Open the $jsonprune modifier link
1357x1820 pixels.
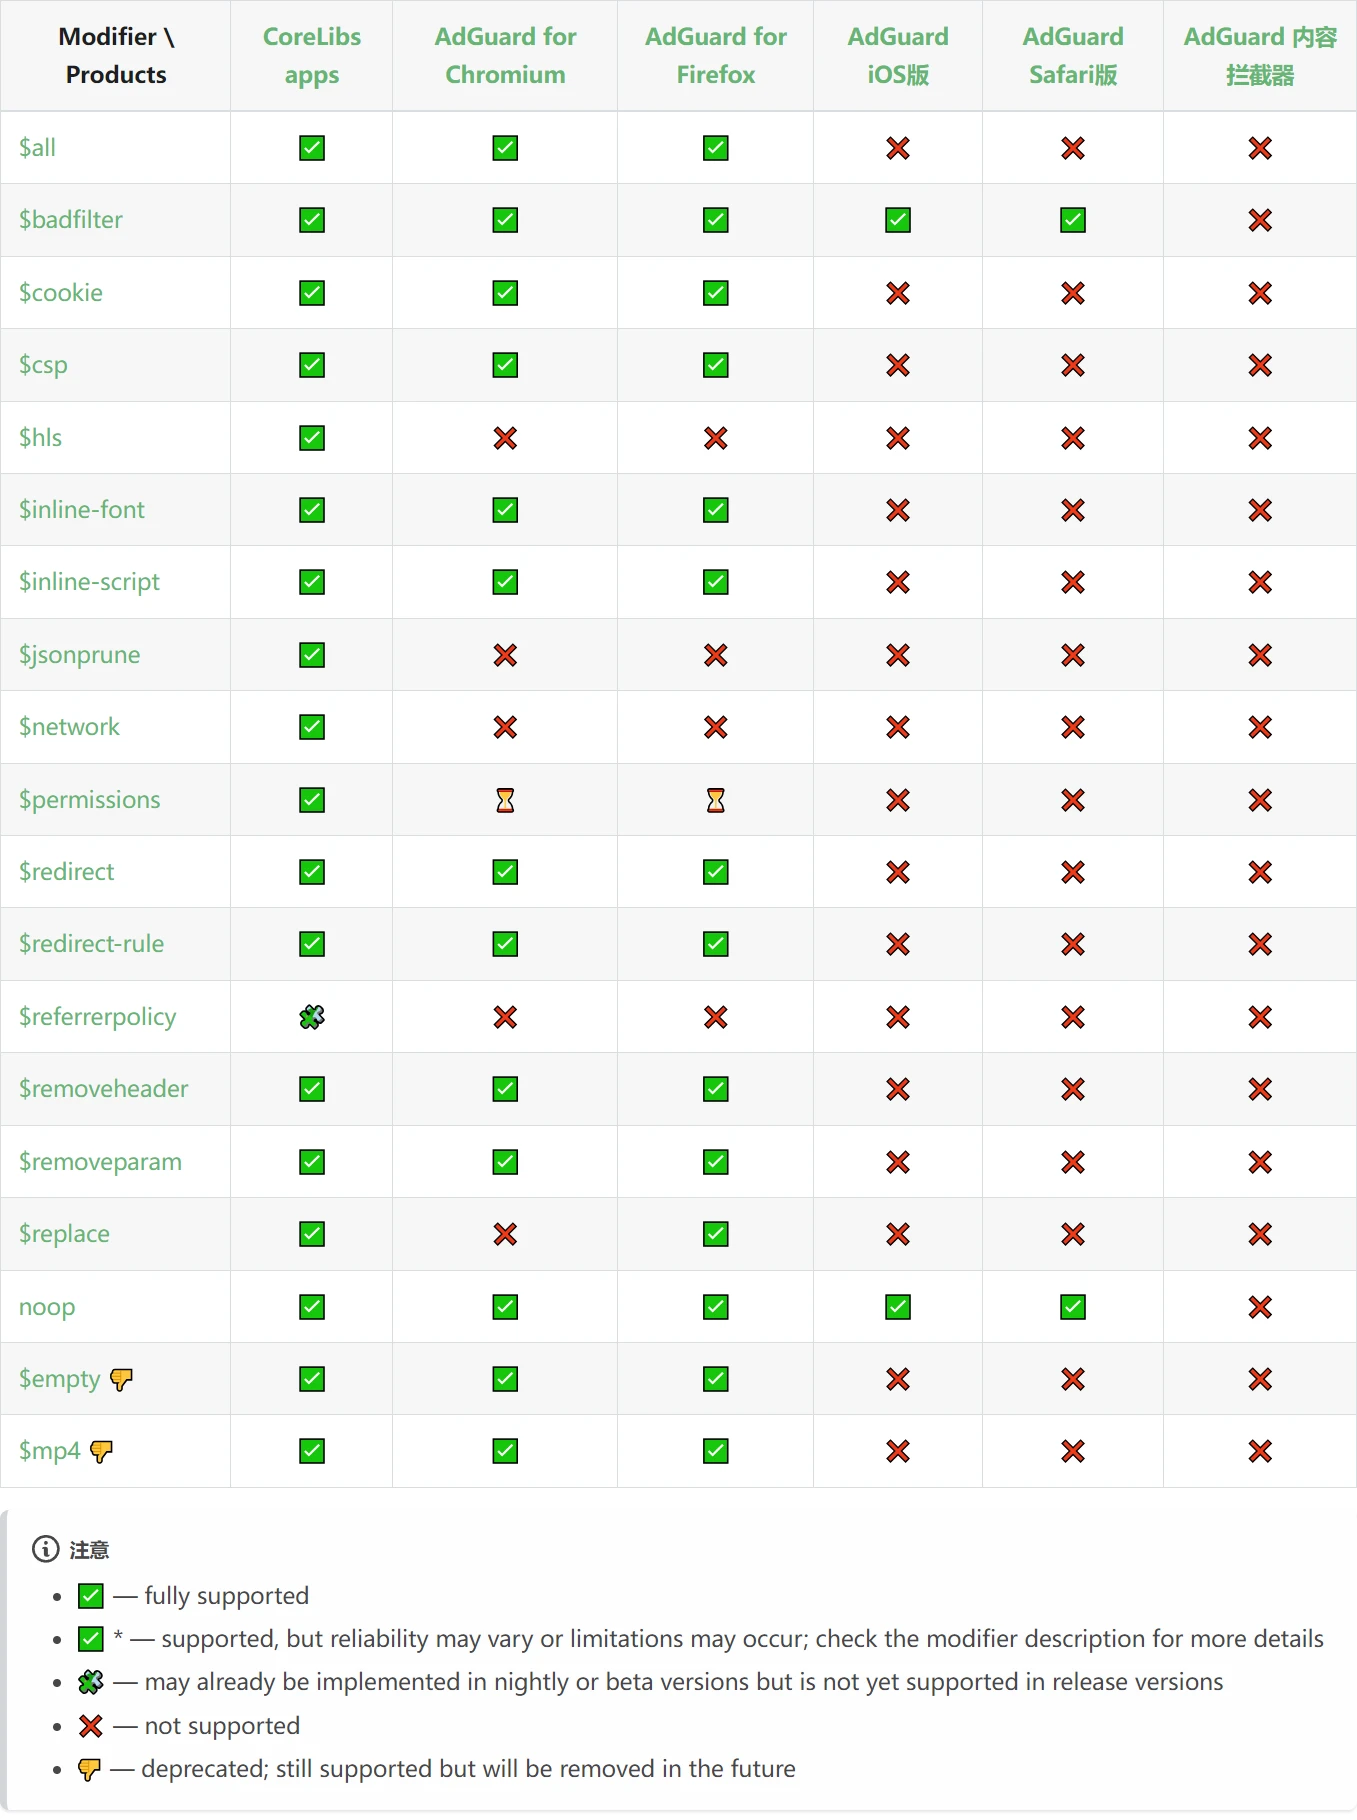tap(80, 655)
